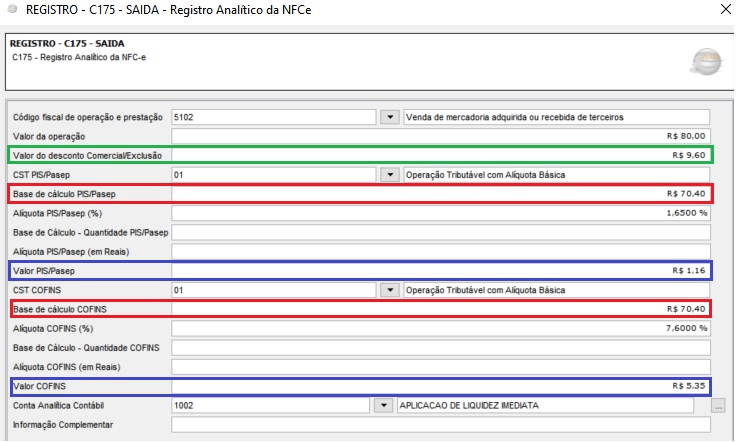Image resolution: width=737 pixels, height=442 pixels.
Task: Click the Valor do desconto Comercial/Exclusão field
Action: coord(441,155)
